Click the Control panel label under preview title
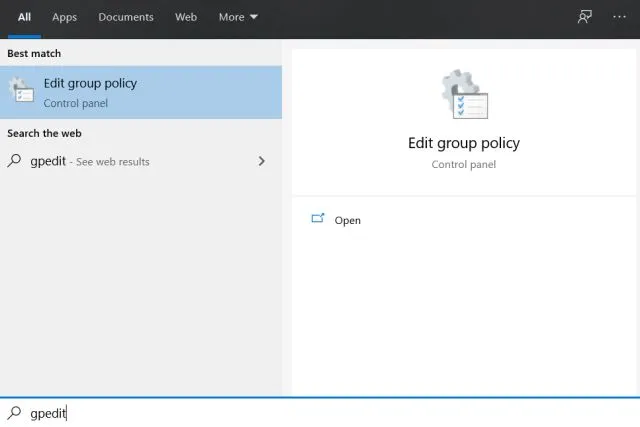The image size is (640, 427). pyautogui.click(x=463, y=164)
